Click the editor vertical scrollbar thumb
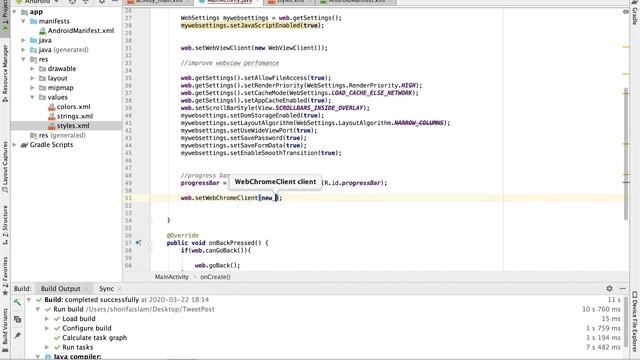640x360 pixels. point(626,153)
